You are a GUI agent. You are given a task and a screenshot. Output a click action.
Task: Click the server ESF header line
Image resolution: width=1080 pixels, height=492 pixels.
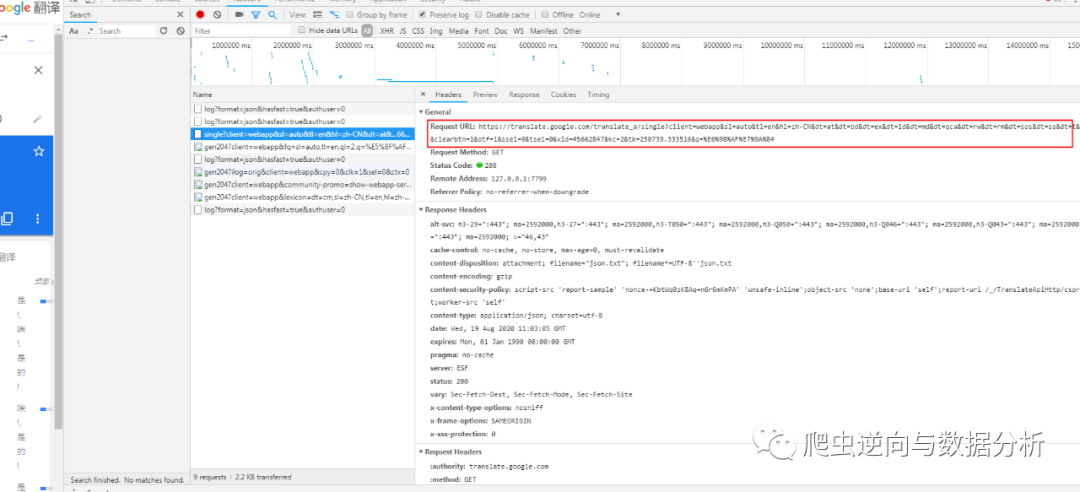point(449,369)
